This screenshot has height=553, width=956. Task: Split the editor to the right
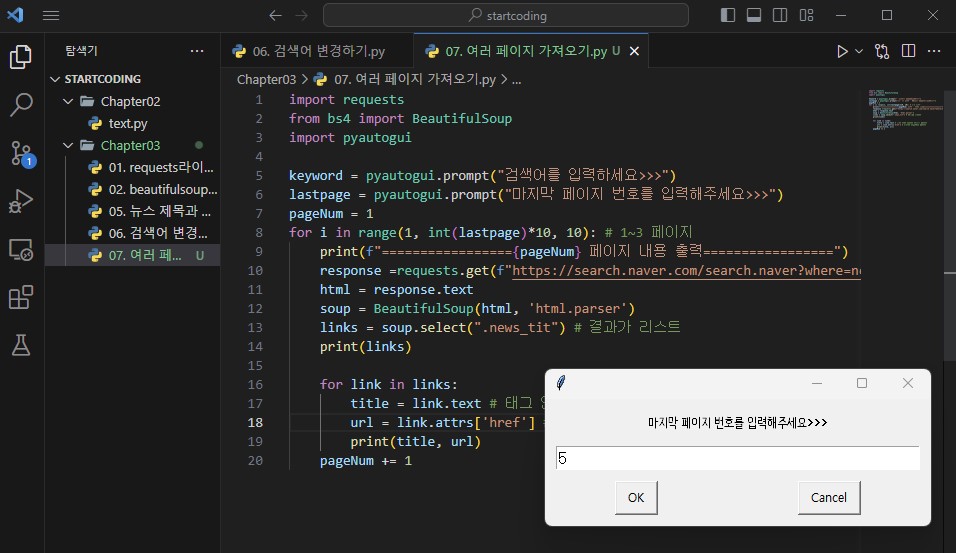point(908,51)
